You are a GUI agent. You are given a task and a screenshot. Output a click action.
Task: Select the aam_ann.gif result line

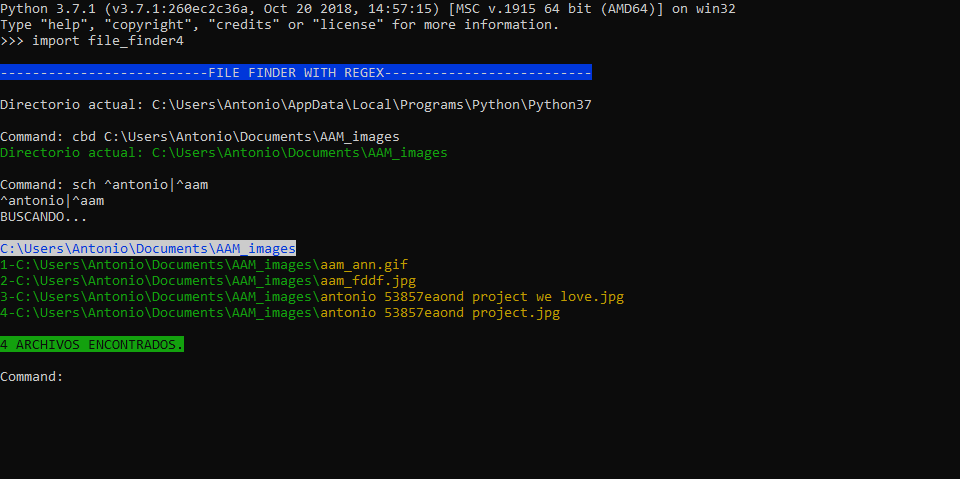204,265
